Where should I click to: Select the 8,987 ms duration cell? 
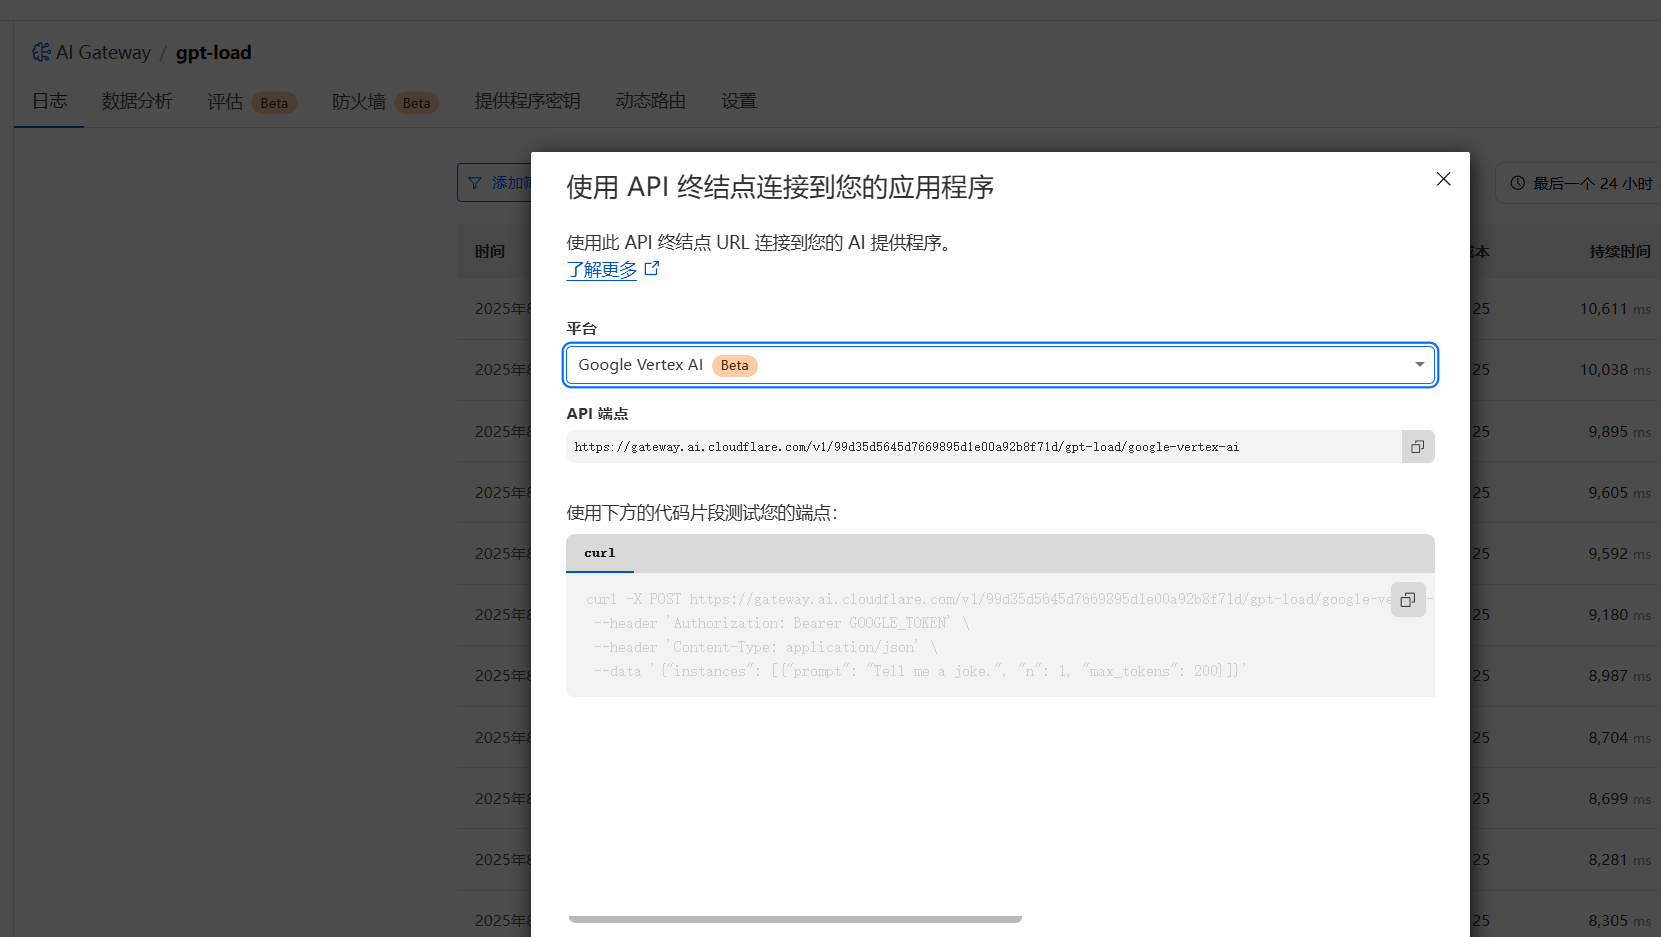[1619, 676]
